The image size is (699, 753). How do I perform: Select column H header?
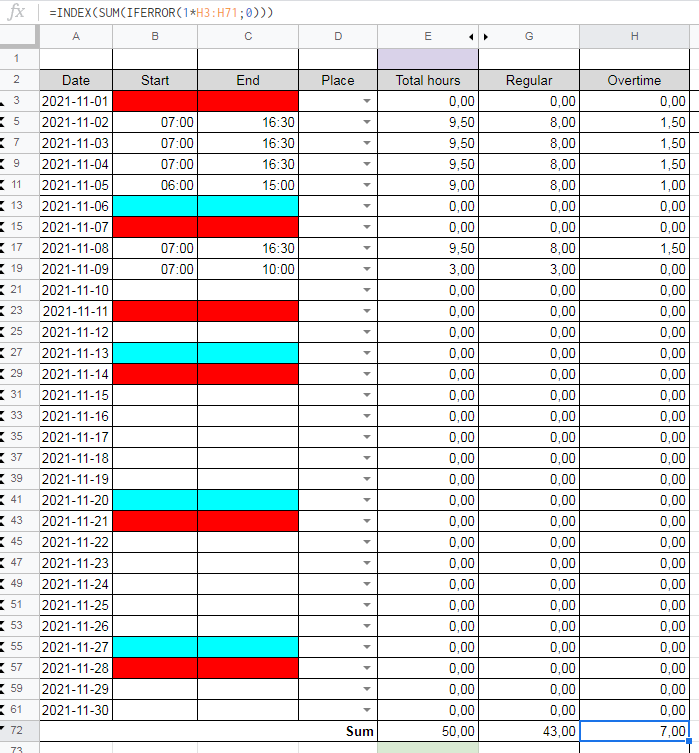click(634, 36)
